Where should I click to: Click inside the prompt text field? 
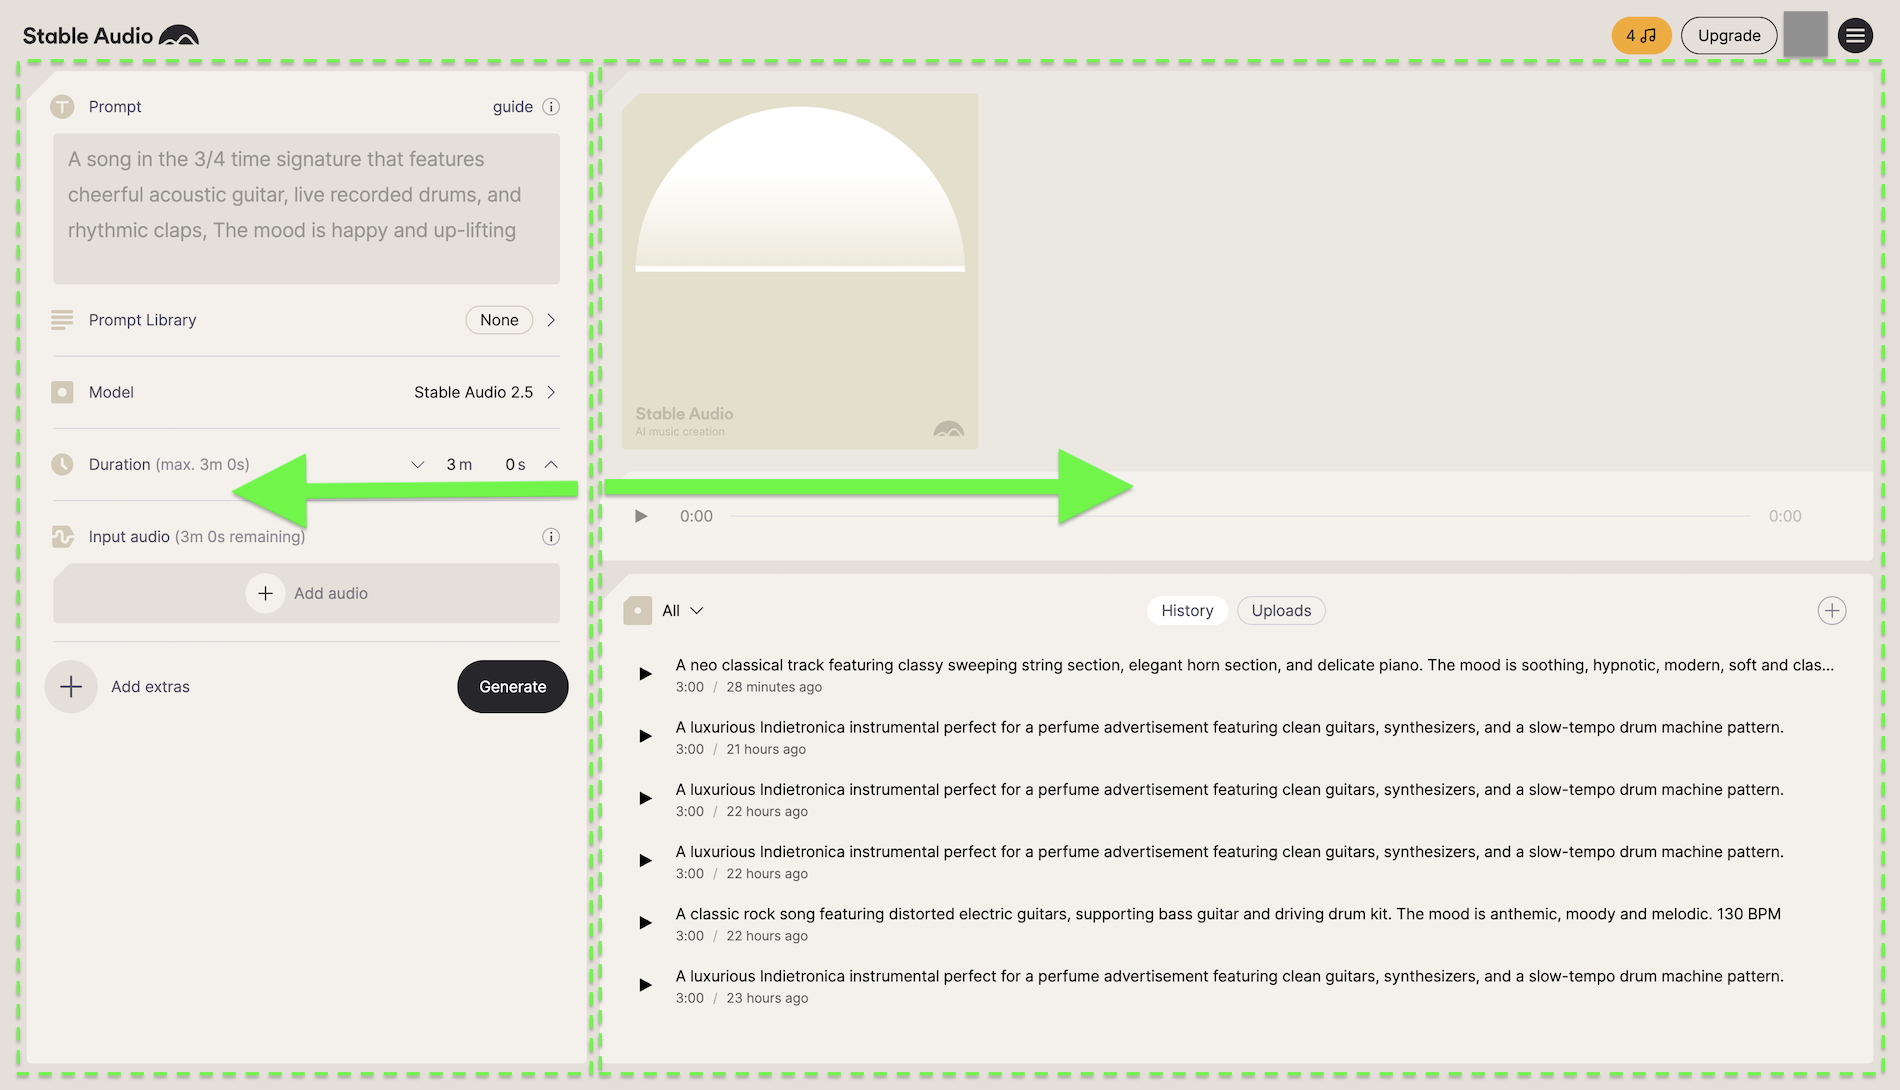coord(306,208)
